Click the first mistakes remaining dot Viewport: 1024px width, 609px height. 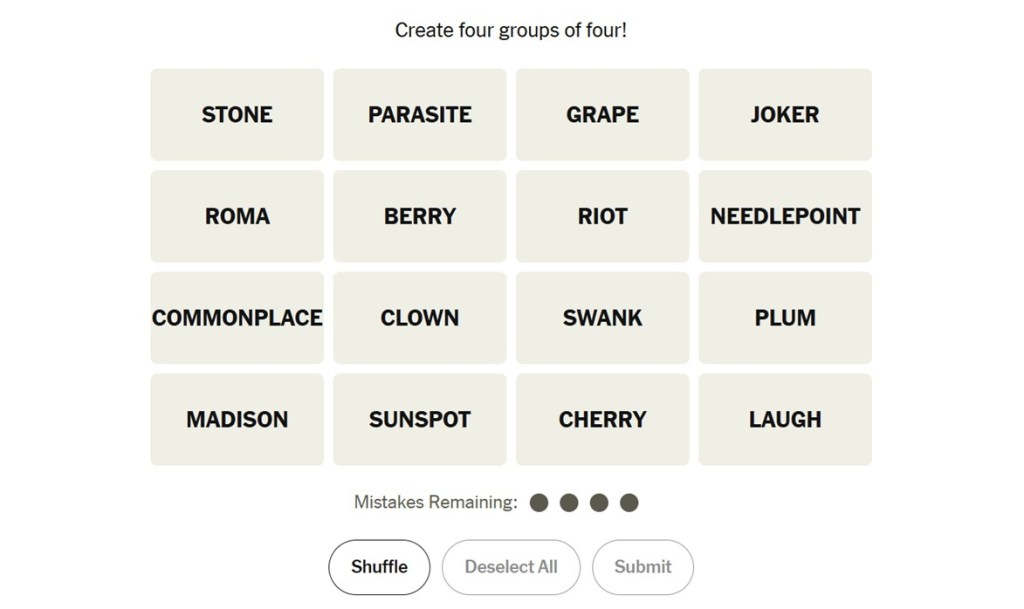click(539, 503)
